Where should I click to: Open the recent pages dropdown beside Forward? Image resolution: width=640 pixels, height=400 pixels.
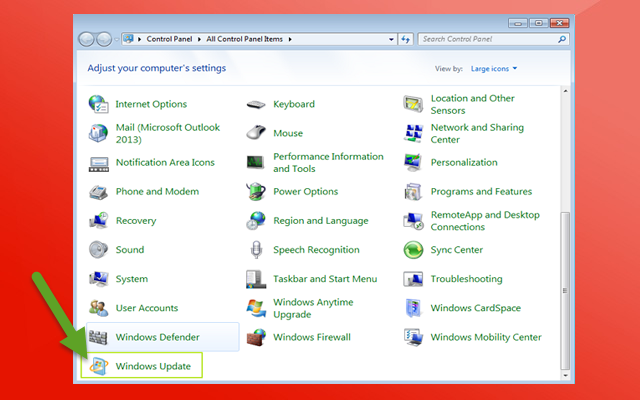click(x=116, y=40)
